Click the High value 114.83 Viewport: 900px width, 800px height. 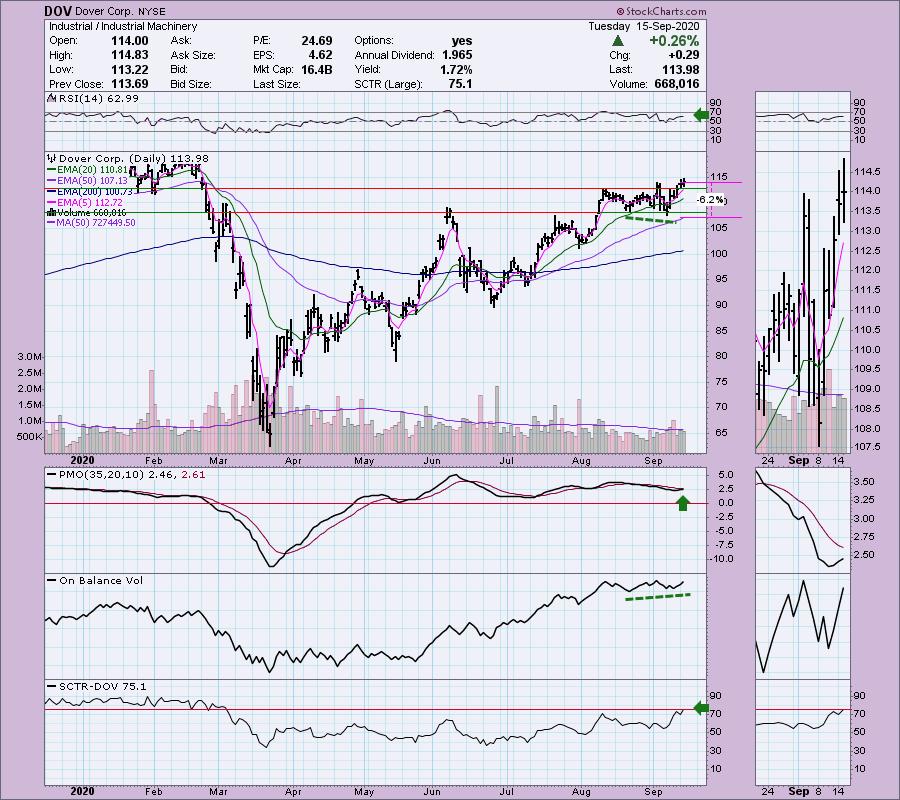click(130, 55)
